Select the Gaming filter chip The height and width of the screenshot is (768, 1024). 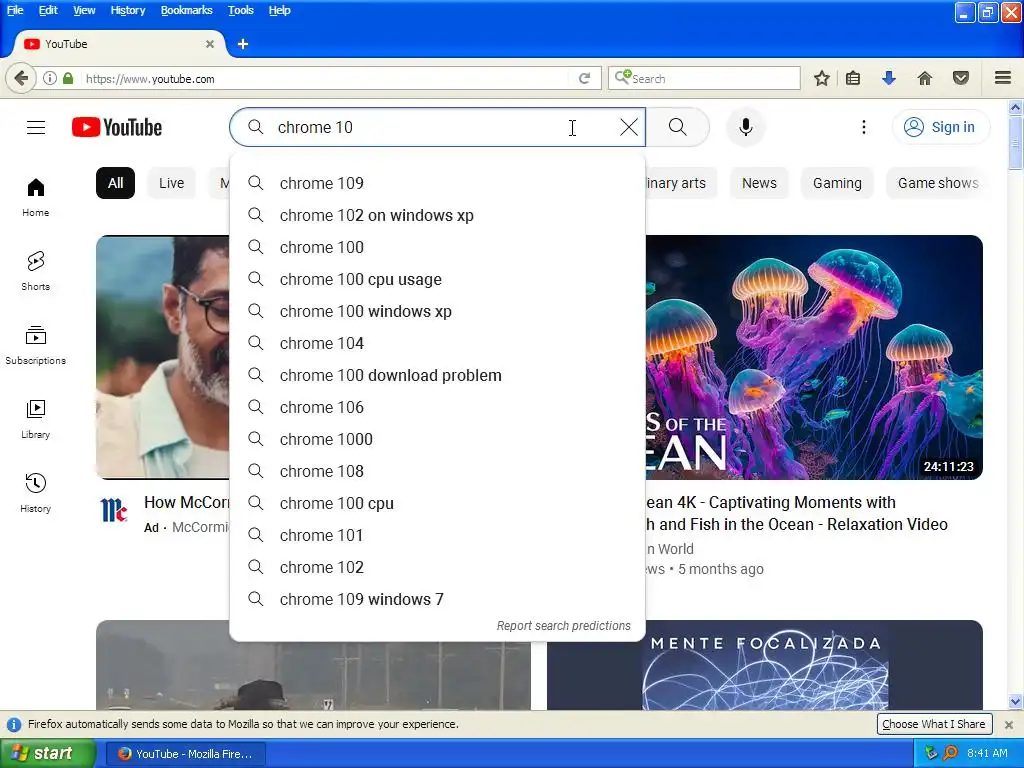(x=837, y=183)
